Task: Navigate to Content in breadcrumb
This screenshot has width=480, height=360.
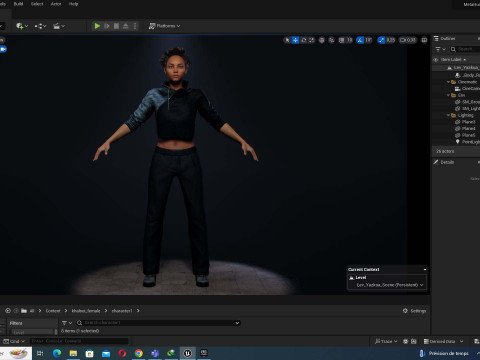Action: point(53,311)
